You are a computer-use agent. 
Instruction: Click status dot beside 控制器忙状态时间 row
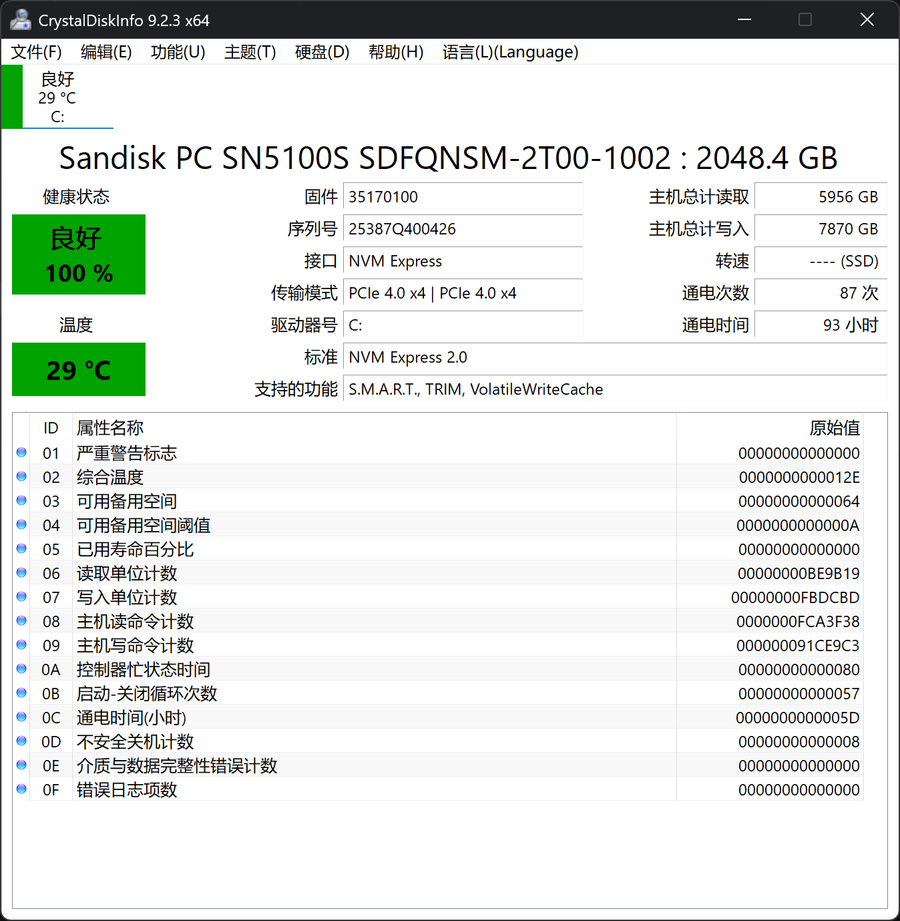(22, 669)
